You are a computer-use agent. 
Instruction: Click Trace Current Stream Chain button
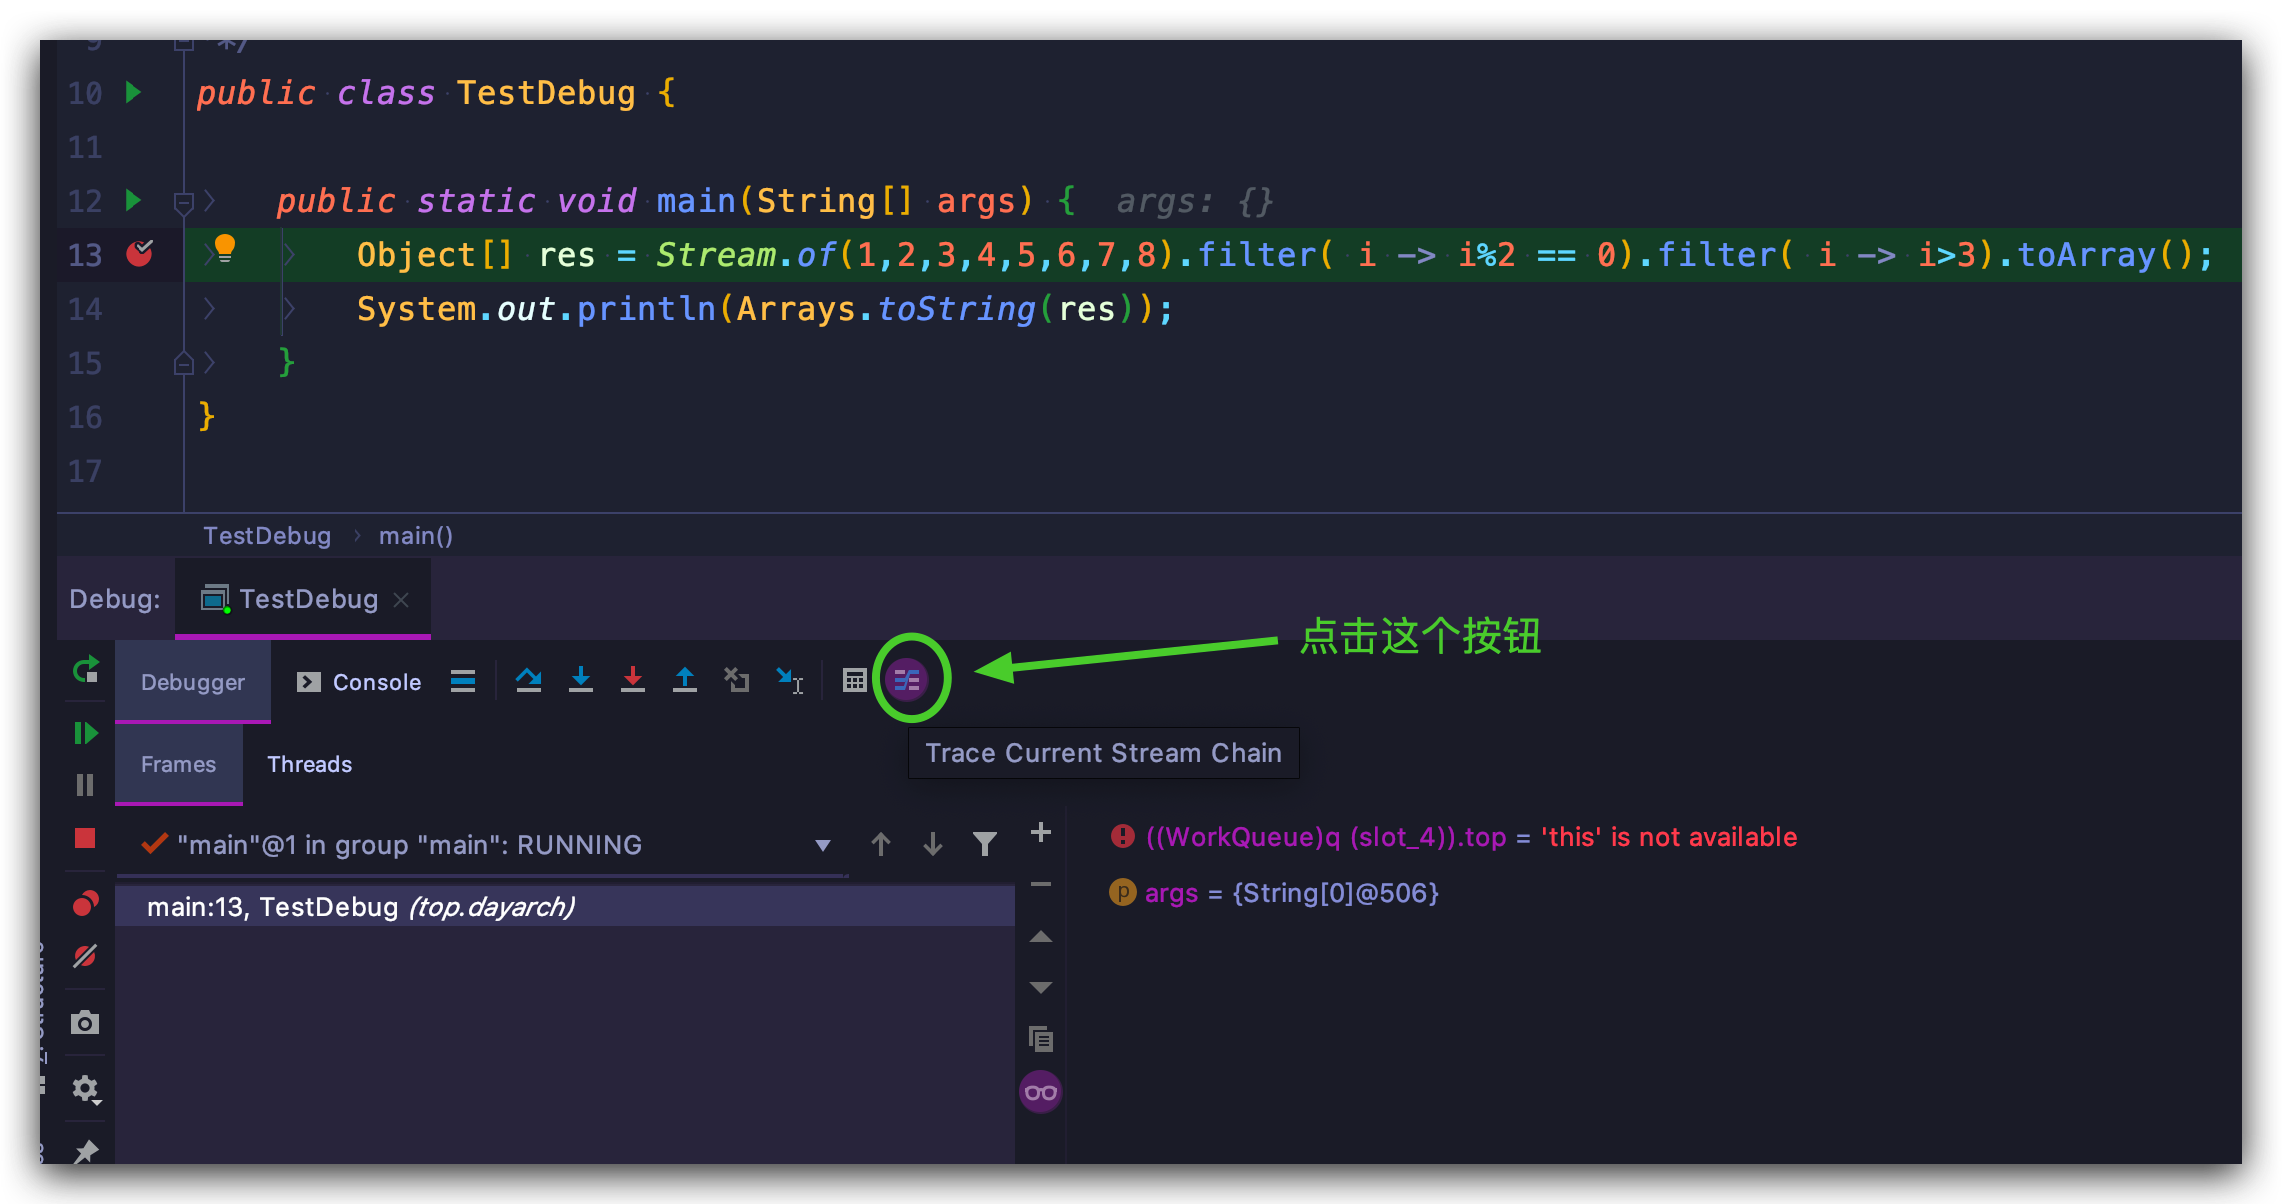(x=906, y=682)
